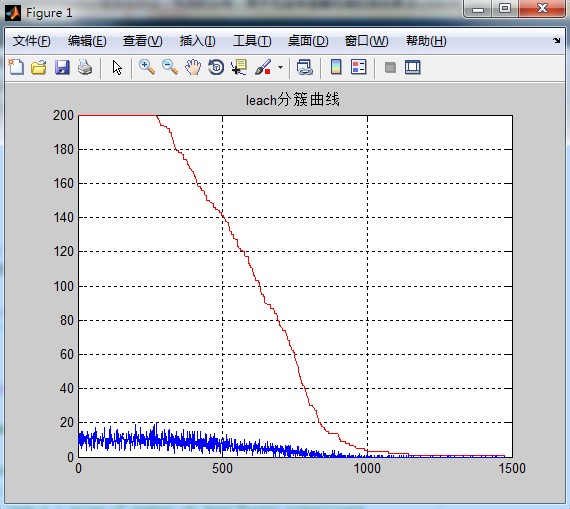Insert a legend using the toolbar icon
The image size is (570, 509).
click(359, 67)
